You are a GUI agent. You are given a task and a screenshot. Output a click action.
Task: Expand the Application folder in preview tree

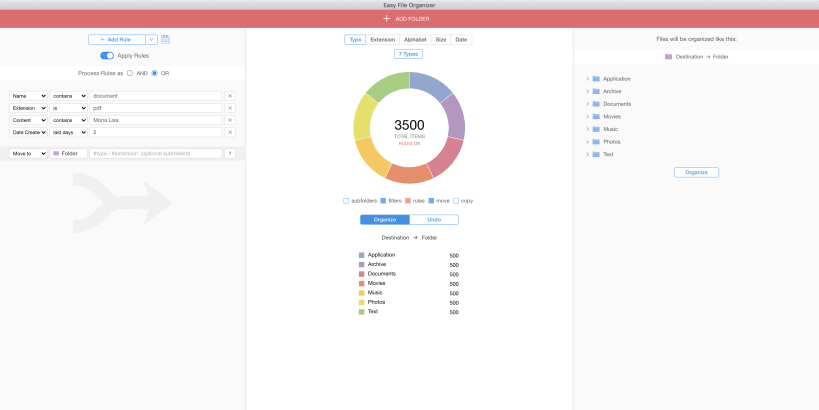[x=587, y=79]
